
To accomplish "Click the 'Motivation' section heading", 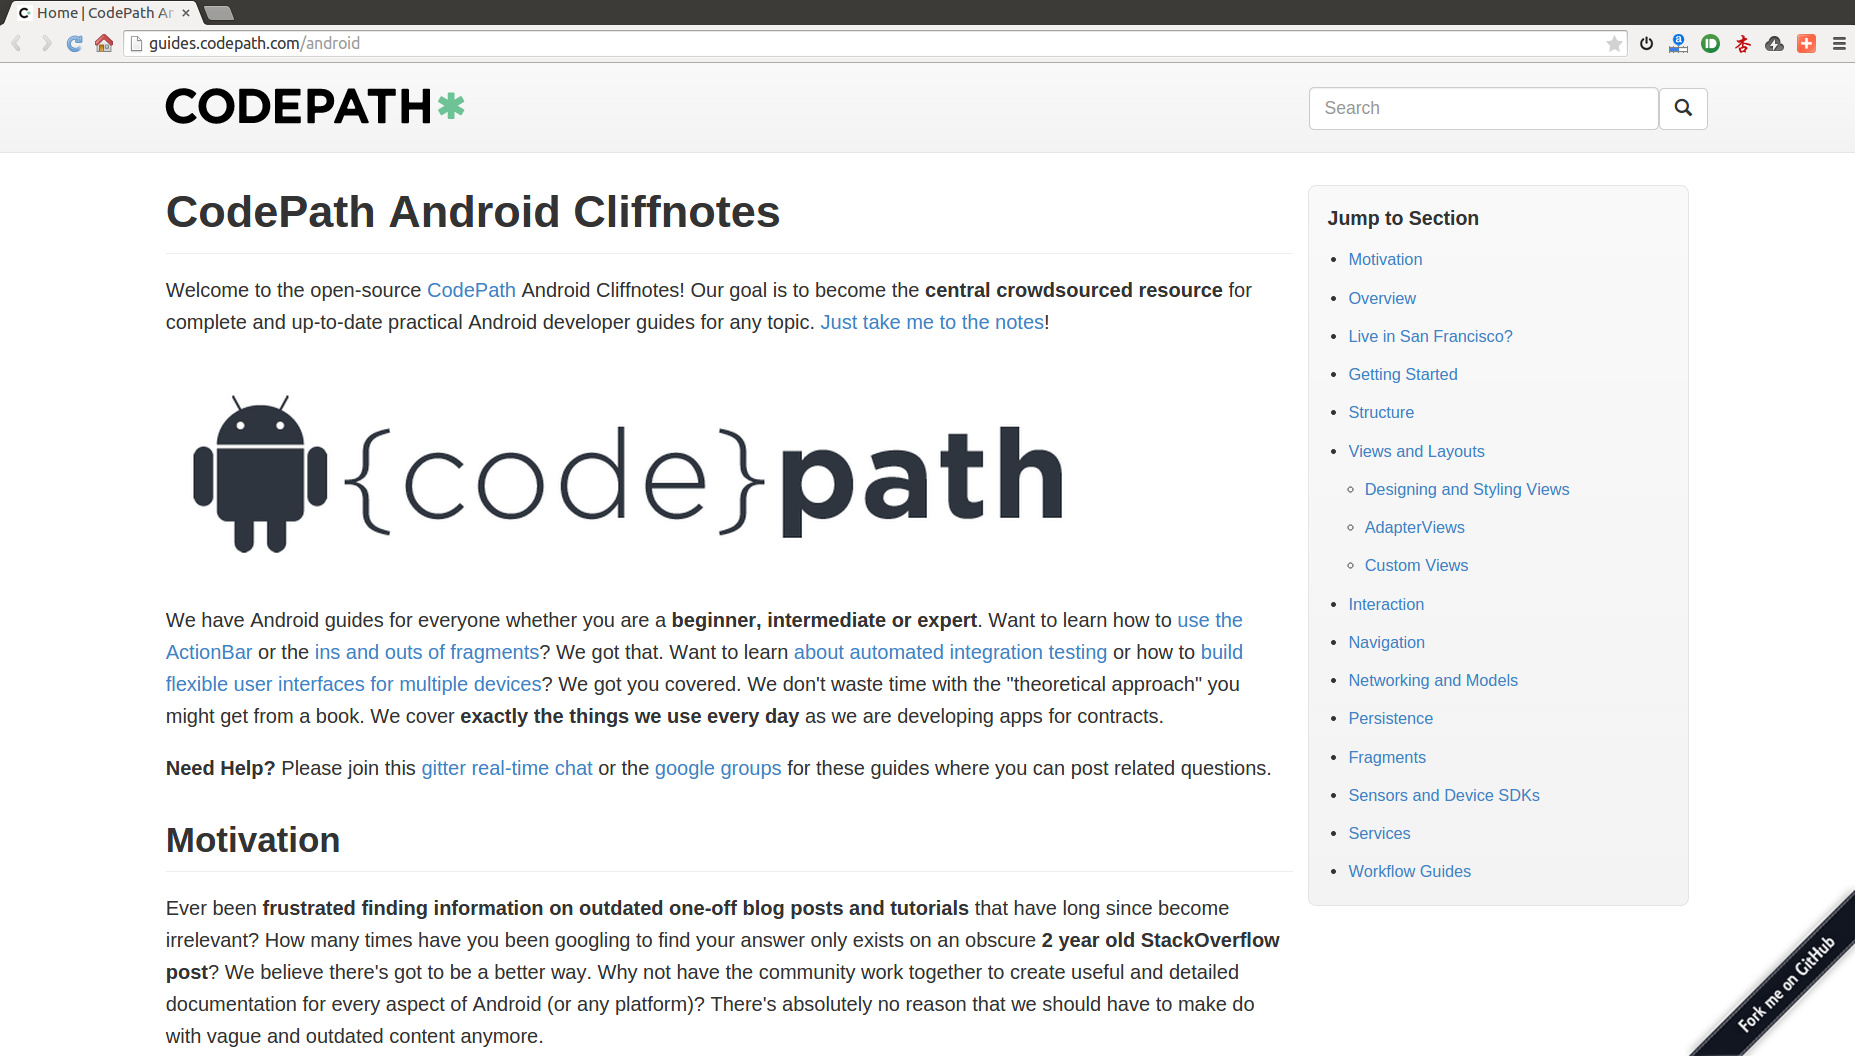I will (253, 840).
